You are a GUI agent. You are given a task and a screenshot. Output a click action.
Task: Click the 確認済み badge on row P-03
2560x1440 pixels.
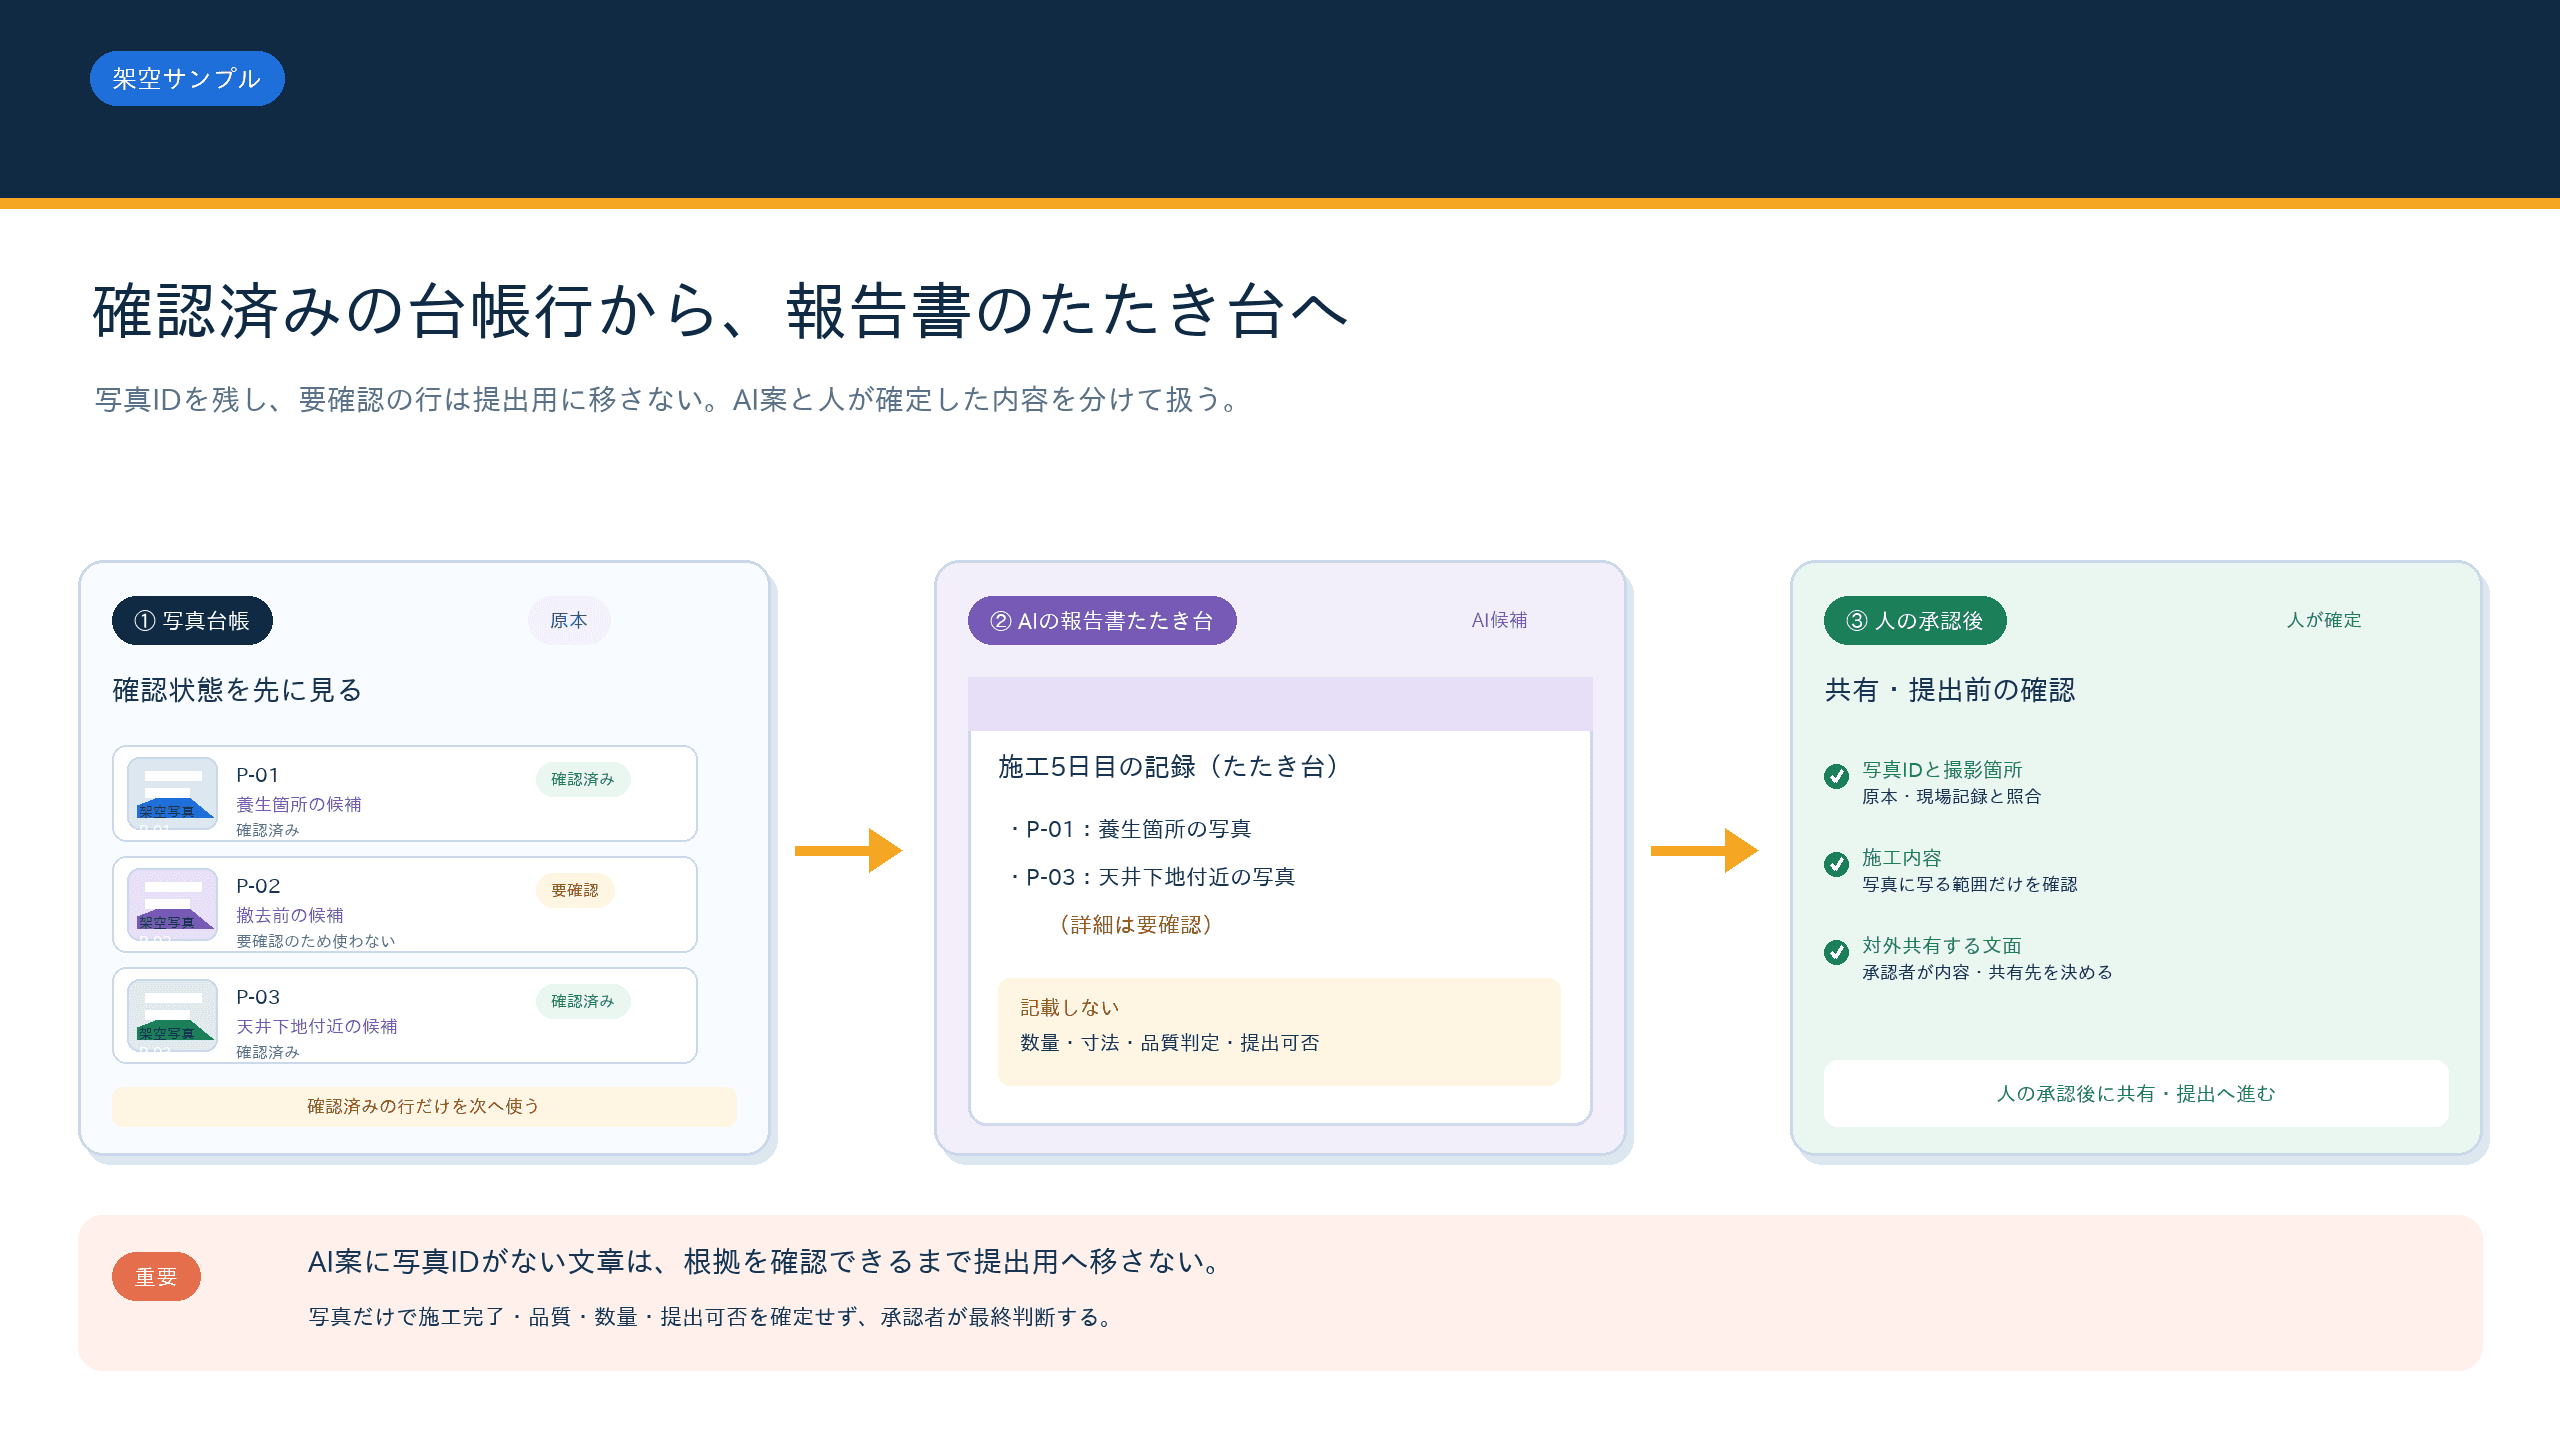click(583, 1001)
